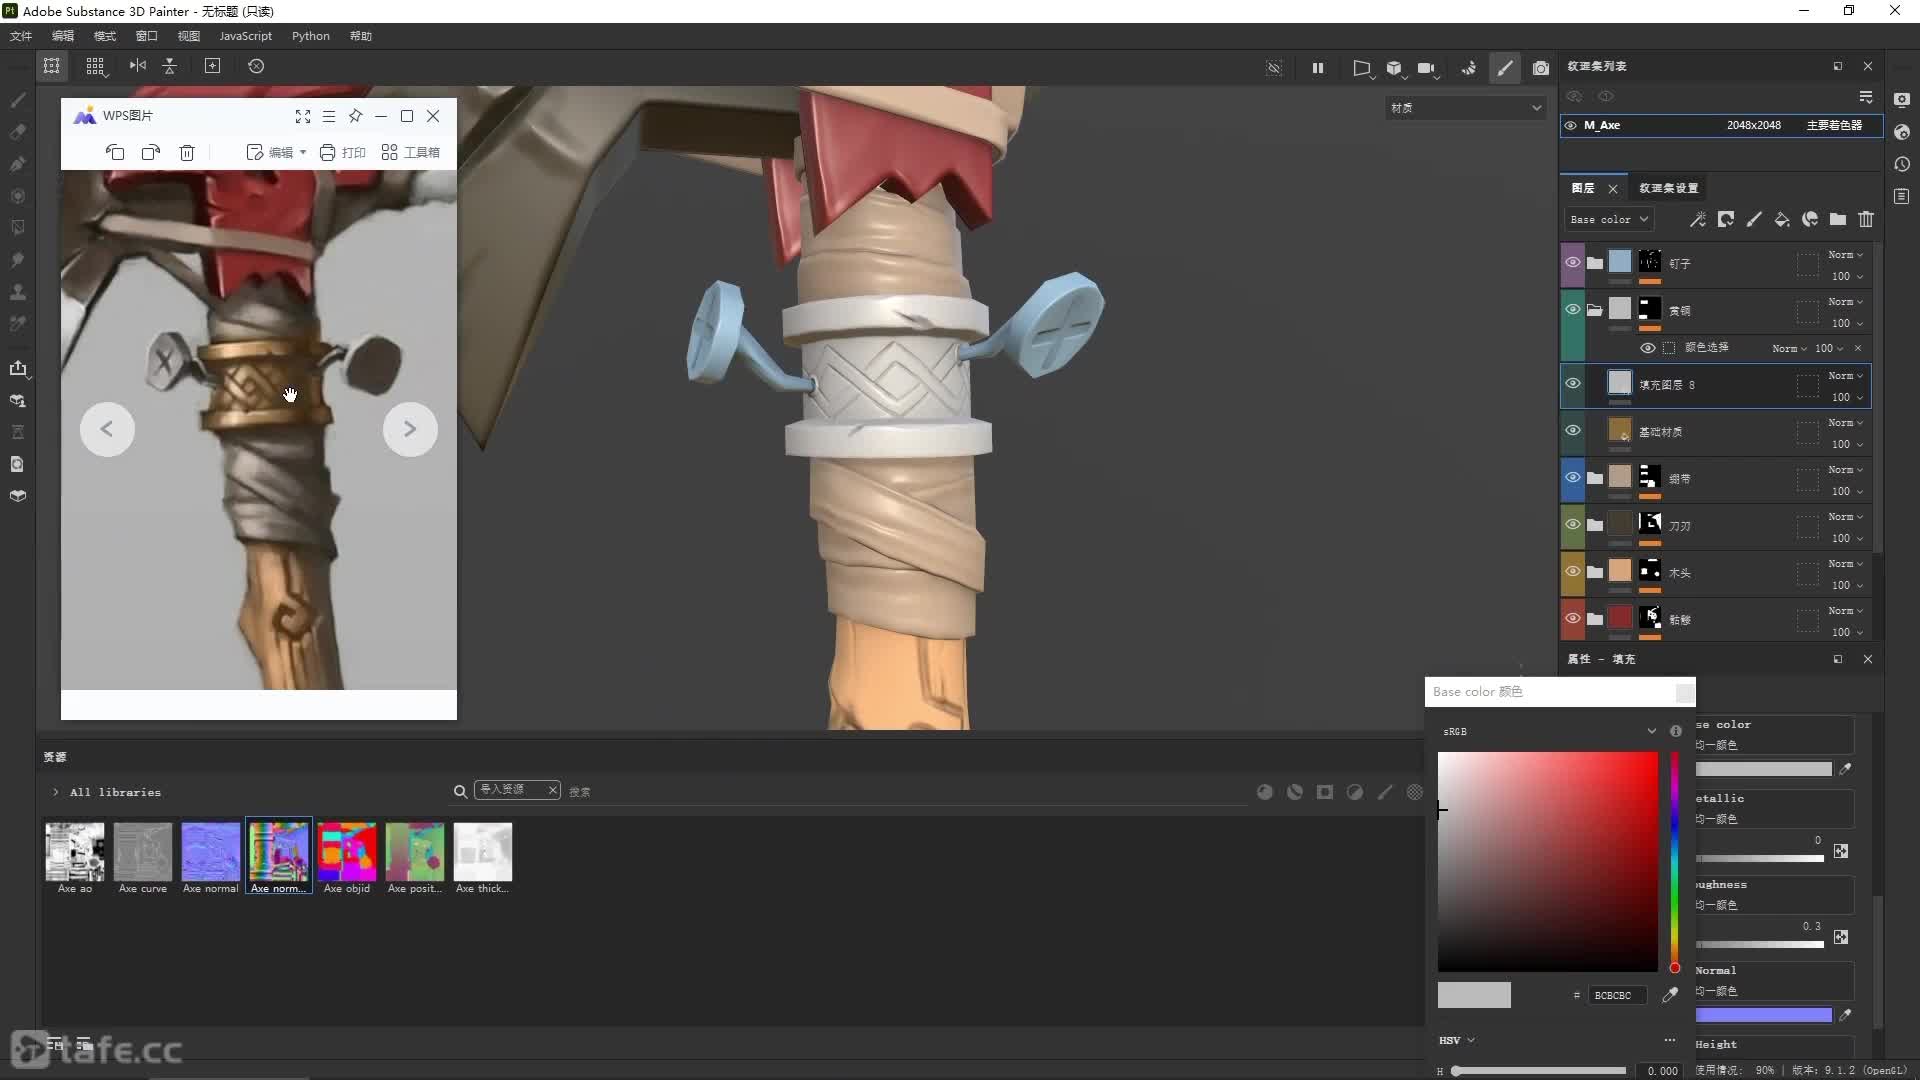Click the gray Base color swatch bar

(1764, 769)
